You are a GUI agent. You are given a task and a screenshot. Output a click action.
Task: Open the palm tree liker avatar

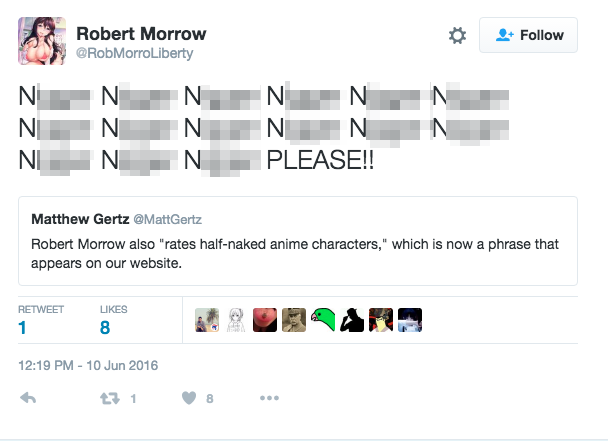coord(207,320)
